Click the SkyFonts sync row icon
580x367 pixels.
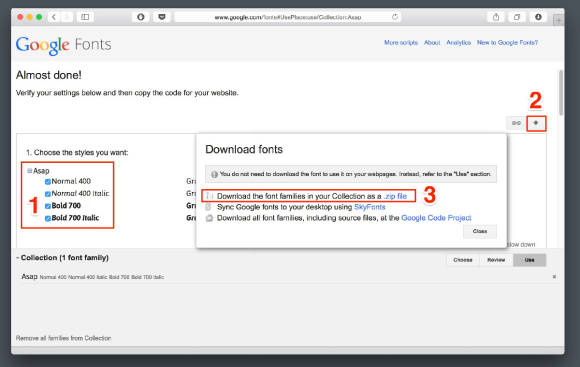(x=208, y=207)
